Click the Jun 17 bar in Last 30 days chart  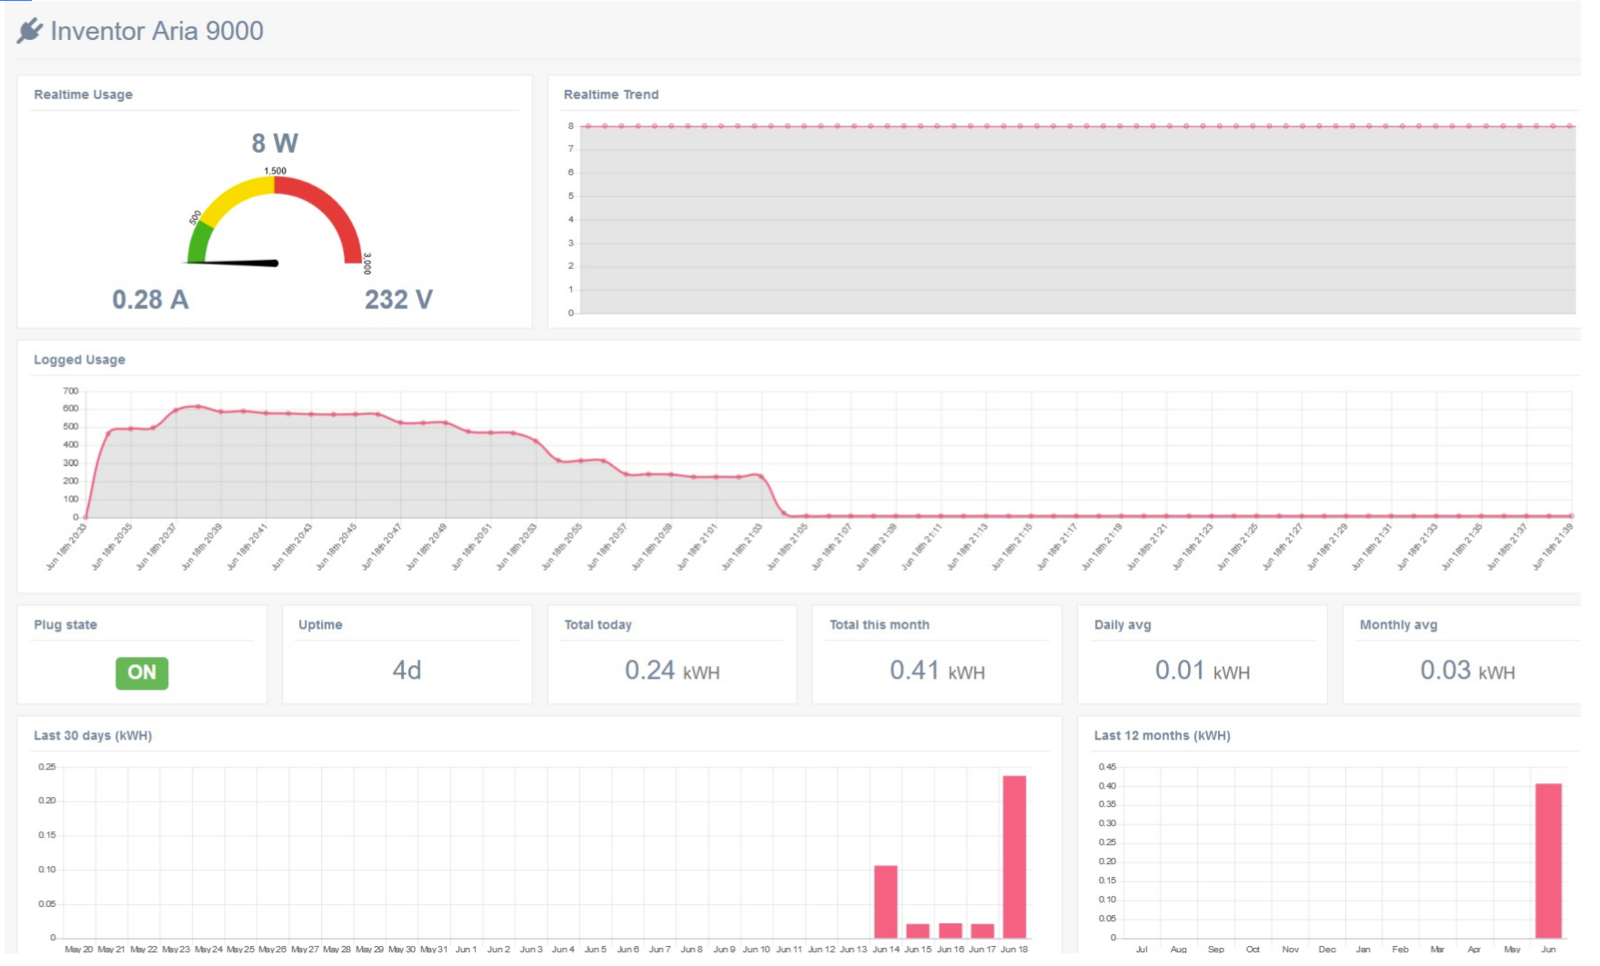(x=983, y=931)
